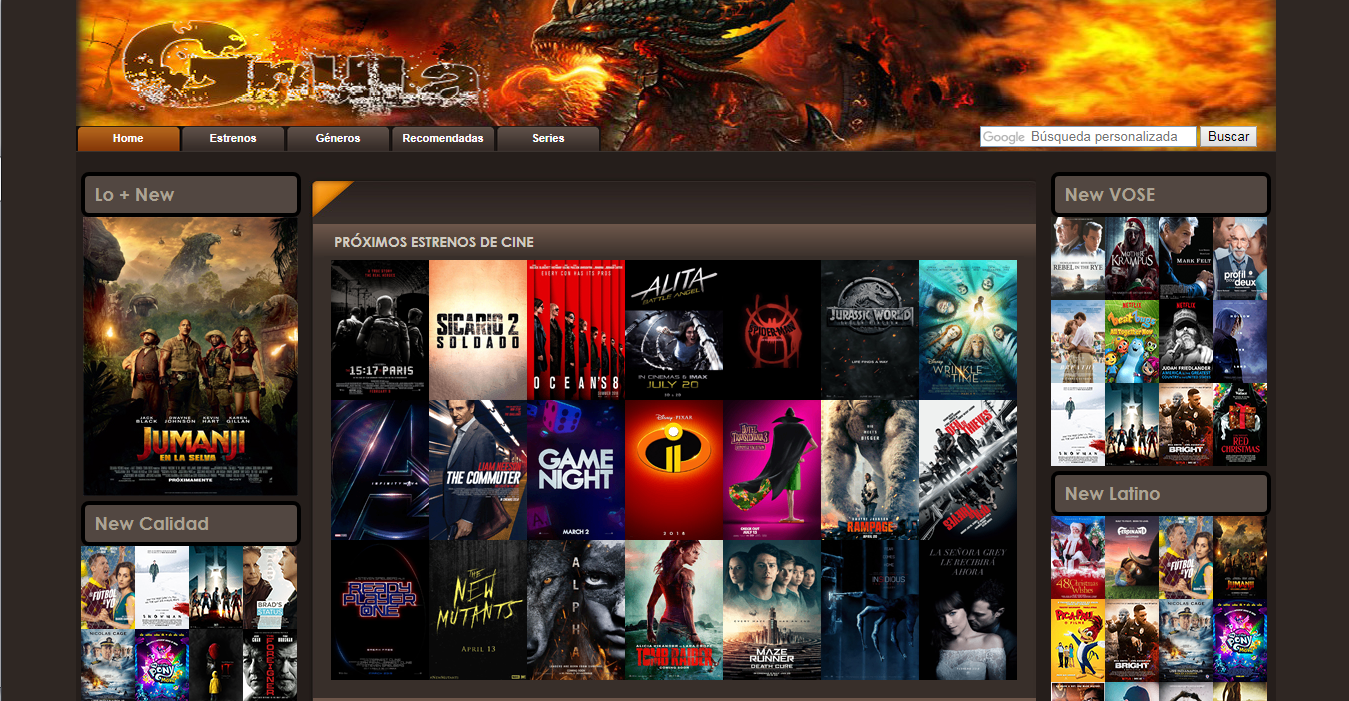This screenshot has width=1349, height=701.
Task: Select the Mother Krampus poster
Action: pos(1132,258)
